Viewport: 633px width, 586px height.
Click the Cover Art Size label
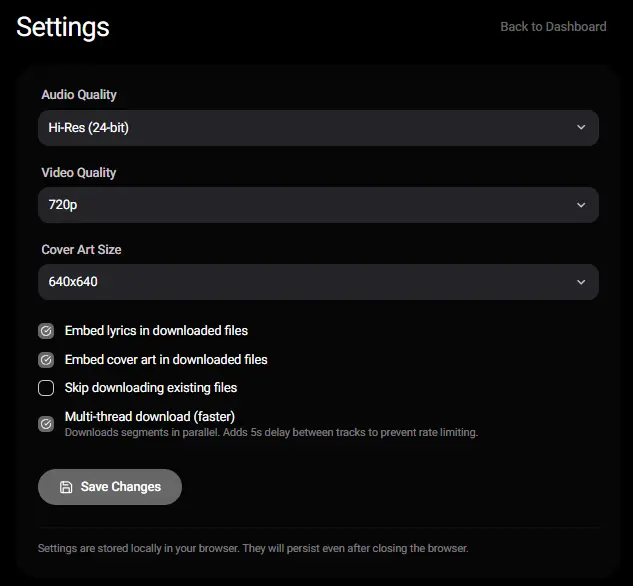81,249
